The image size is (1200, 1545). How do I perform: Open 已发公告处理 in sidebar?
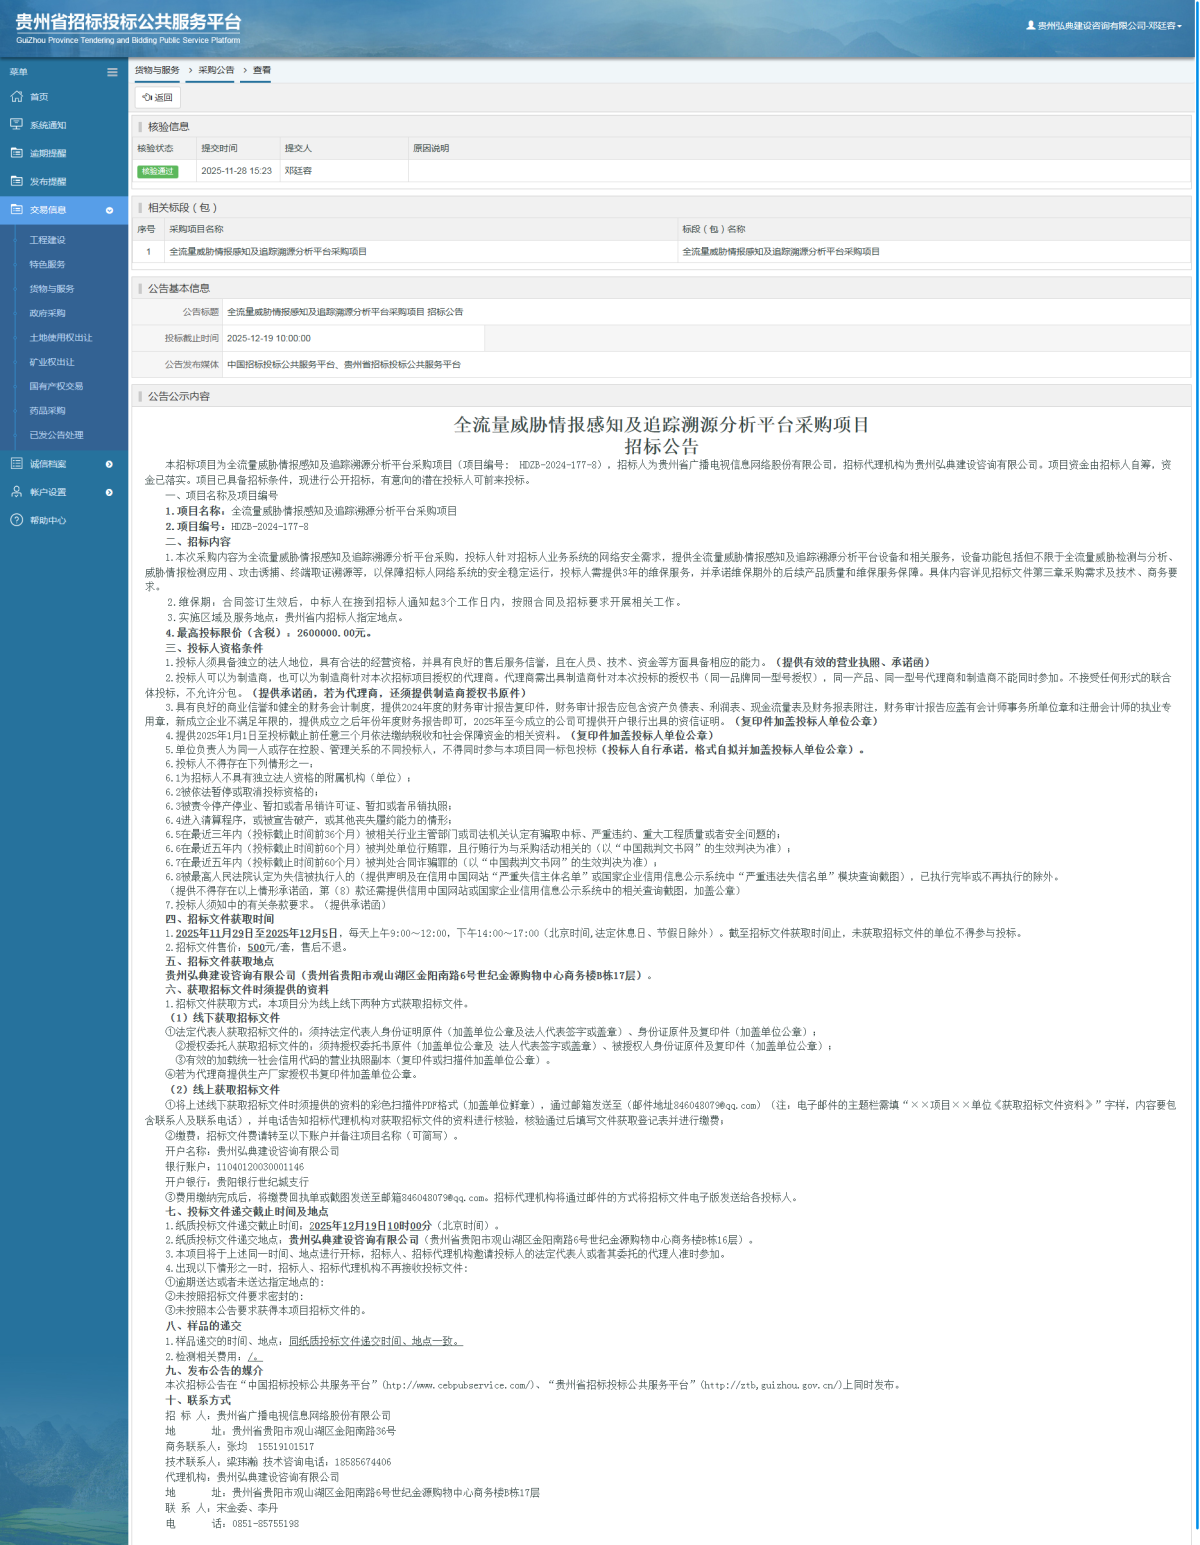click(x=56, y=435)
